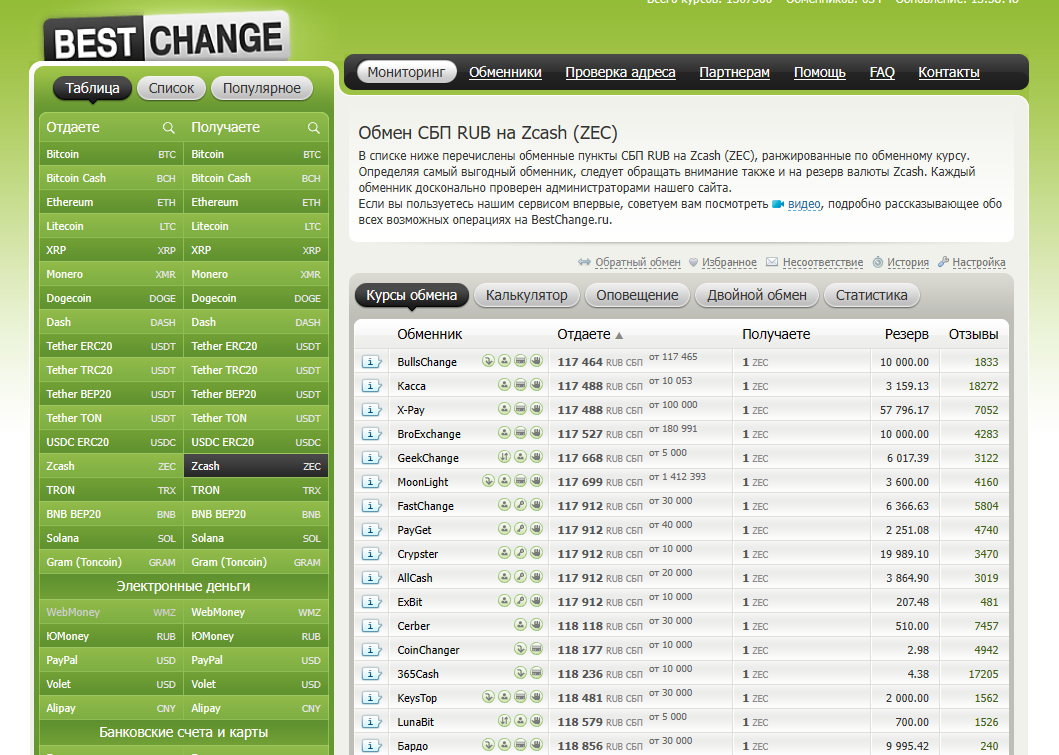1059x755 pixels.
Task: Open info icon for KeysTop row
Action: point(371,698)
